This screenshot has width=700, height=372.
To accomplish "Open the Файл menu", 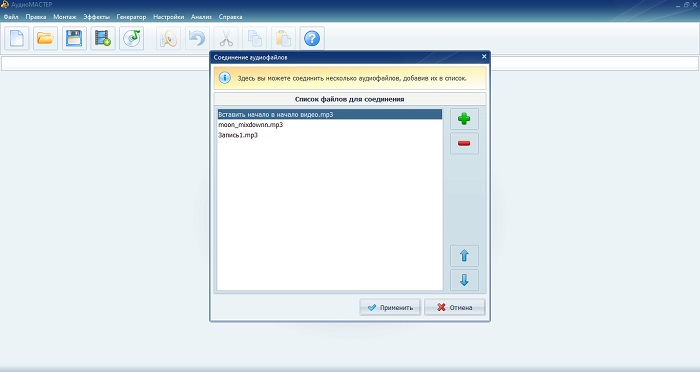I will point(11,17).
